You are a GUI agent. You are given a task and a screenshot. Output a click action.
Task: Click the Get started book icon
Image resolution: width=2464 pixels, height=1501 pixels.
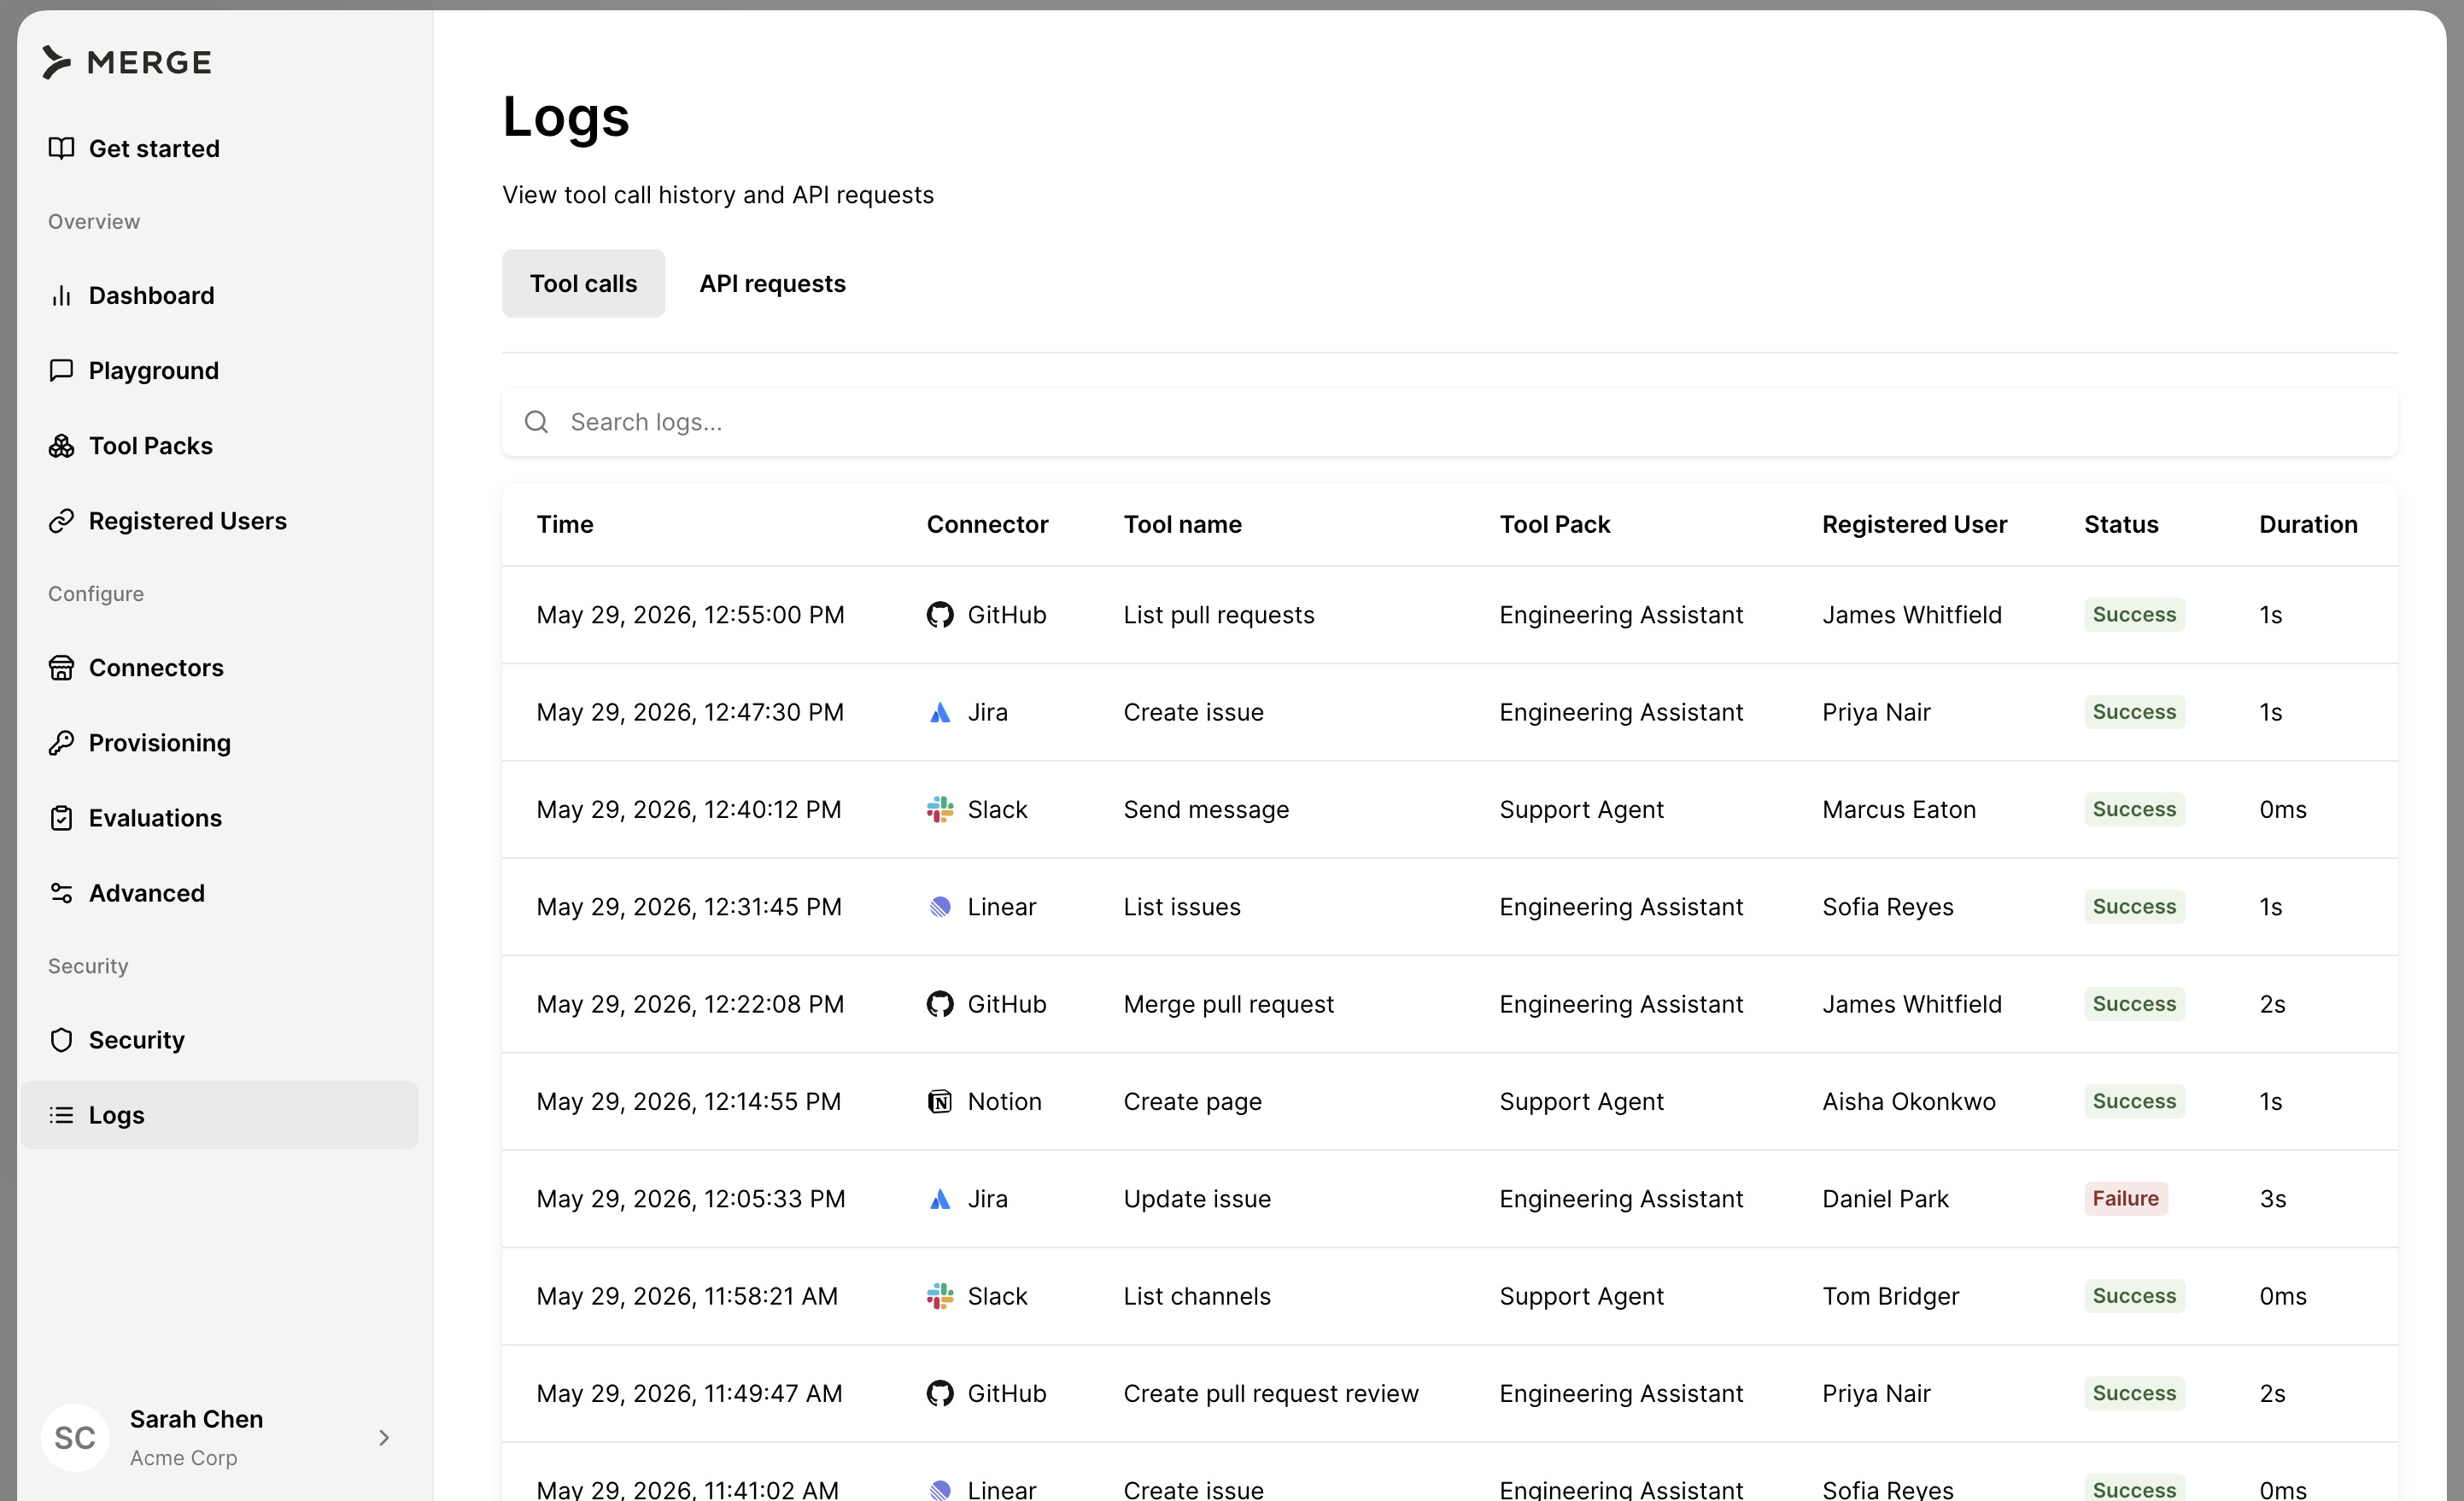pyautogui.click(x=61, y=148)
